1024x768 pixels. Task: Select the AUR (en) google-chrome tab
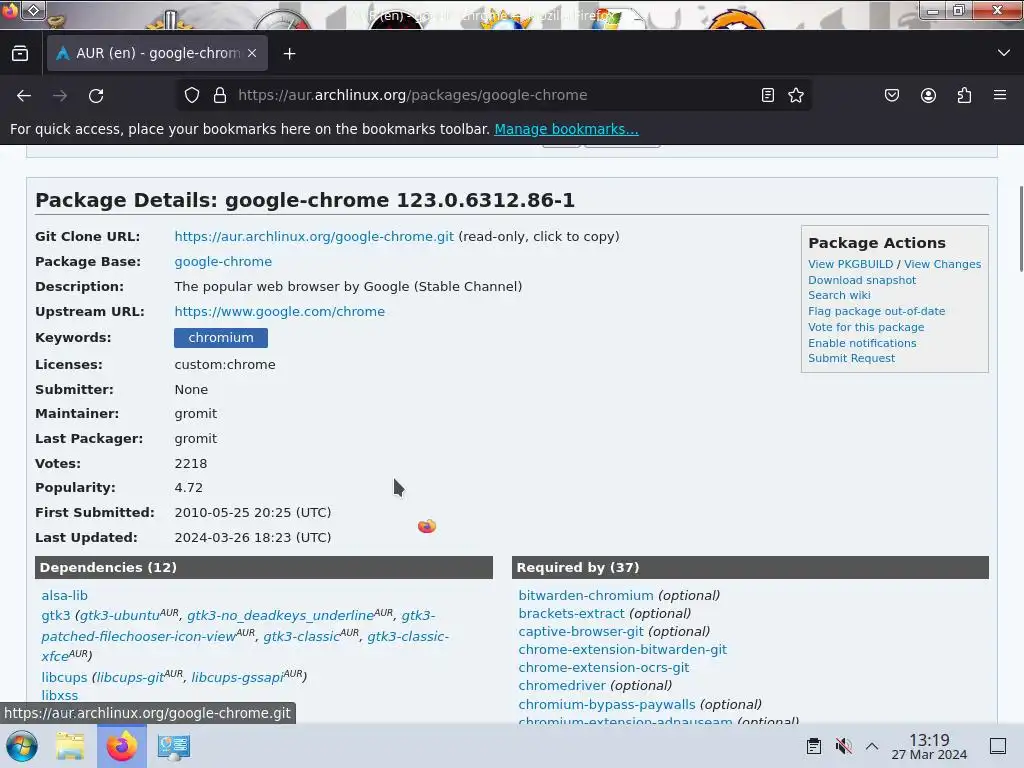pos(157,54)
